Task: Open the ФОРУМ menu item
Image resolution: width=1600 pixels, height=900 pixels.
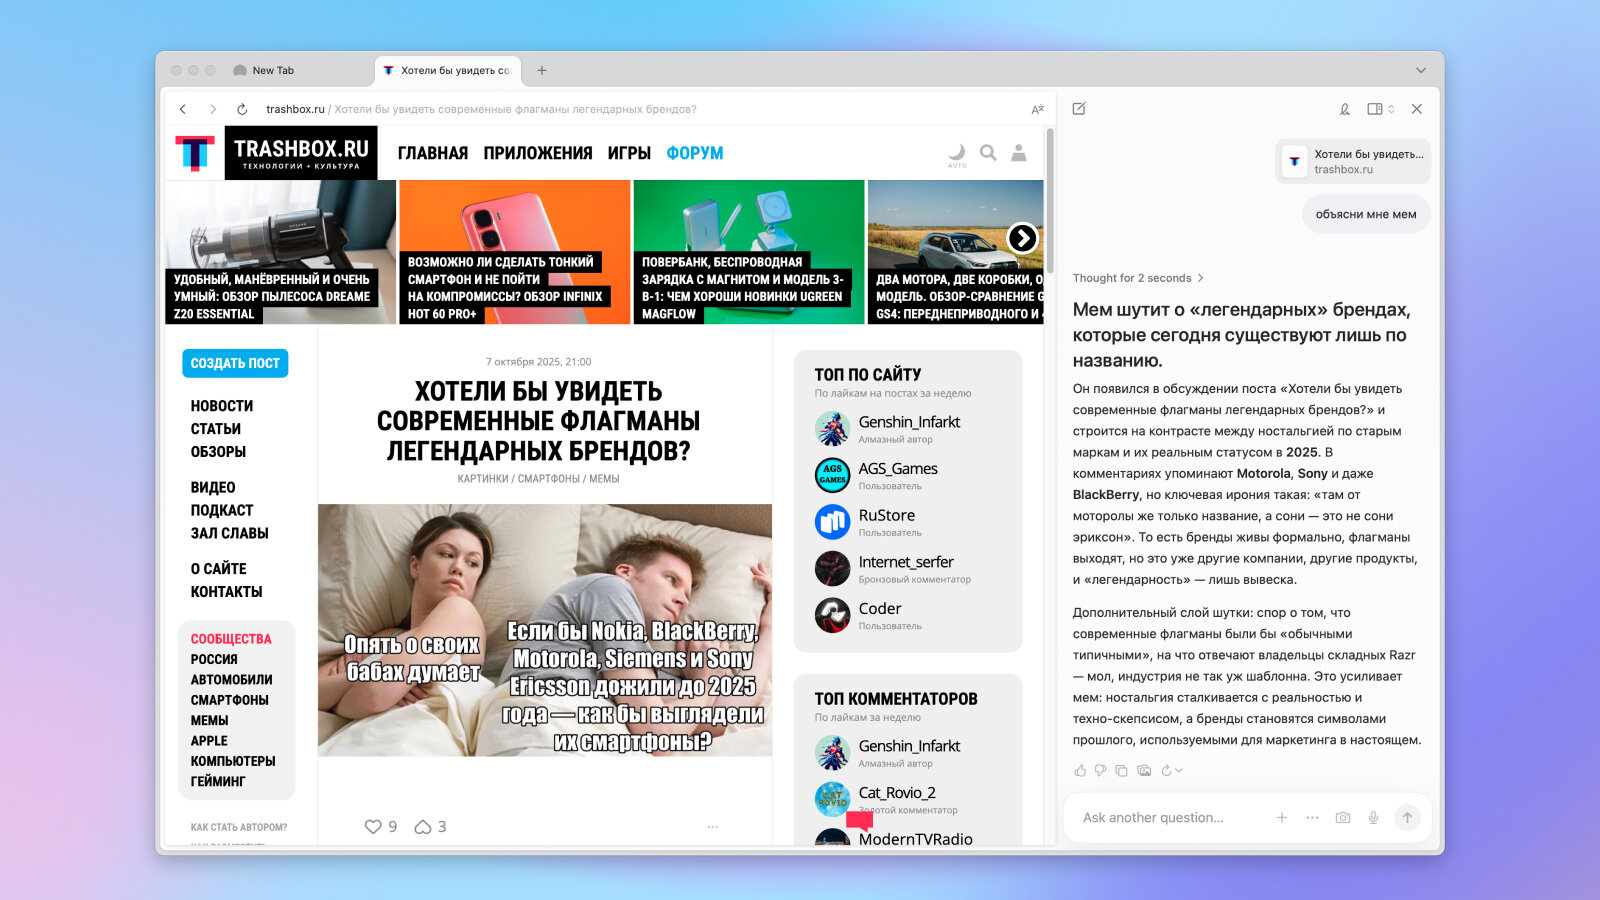Action: (694, 153)
